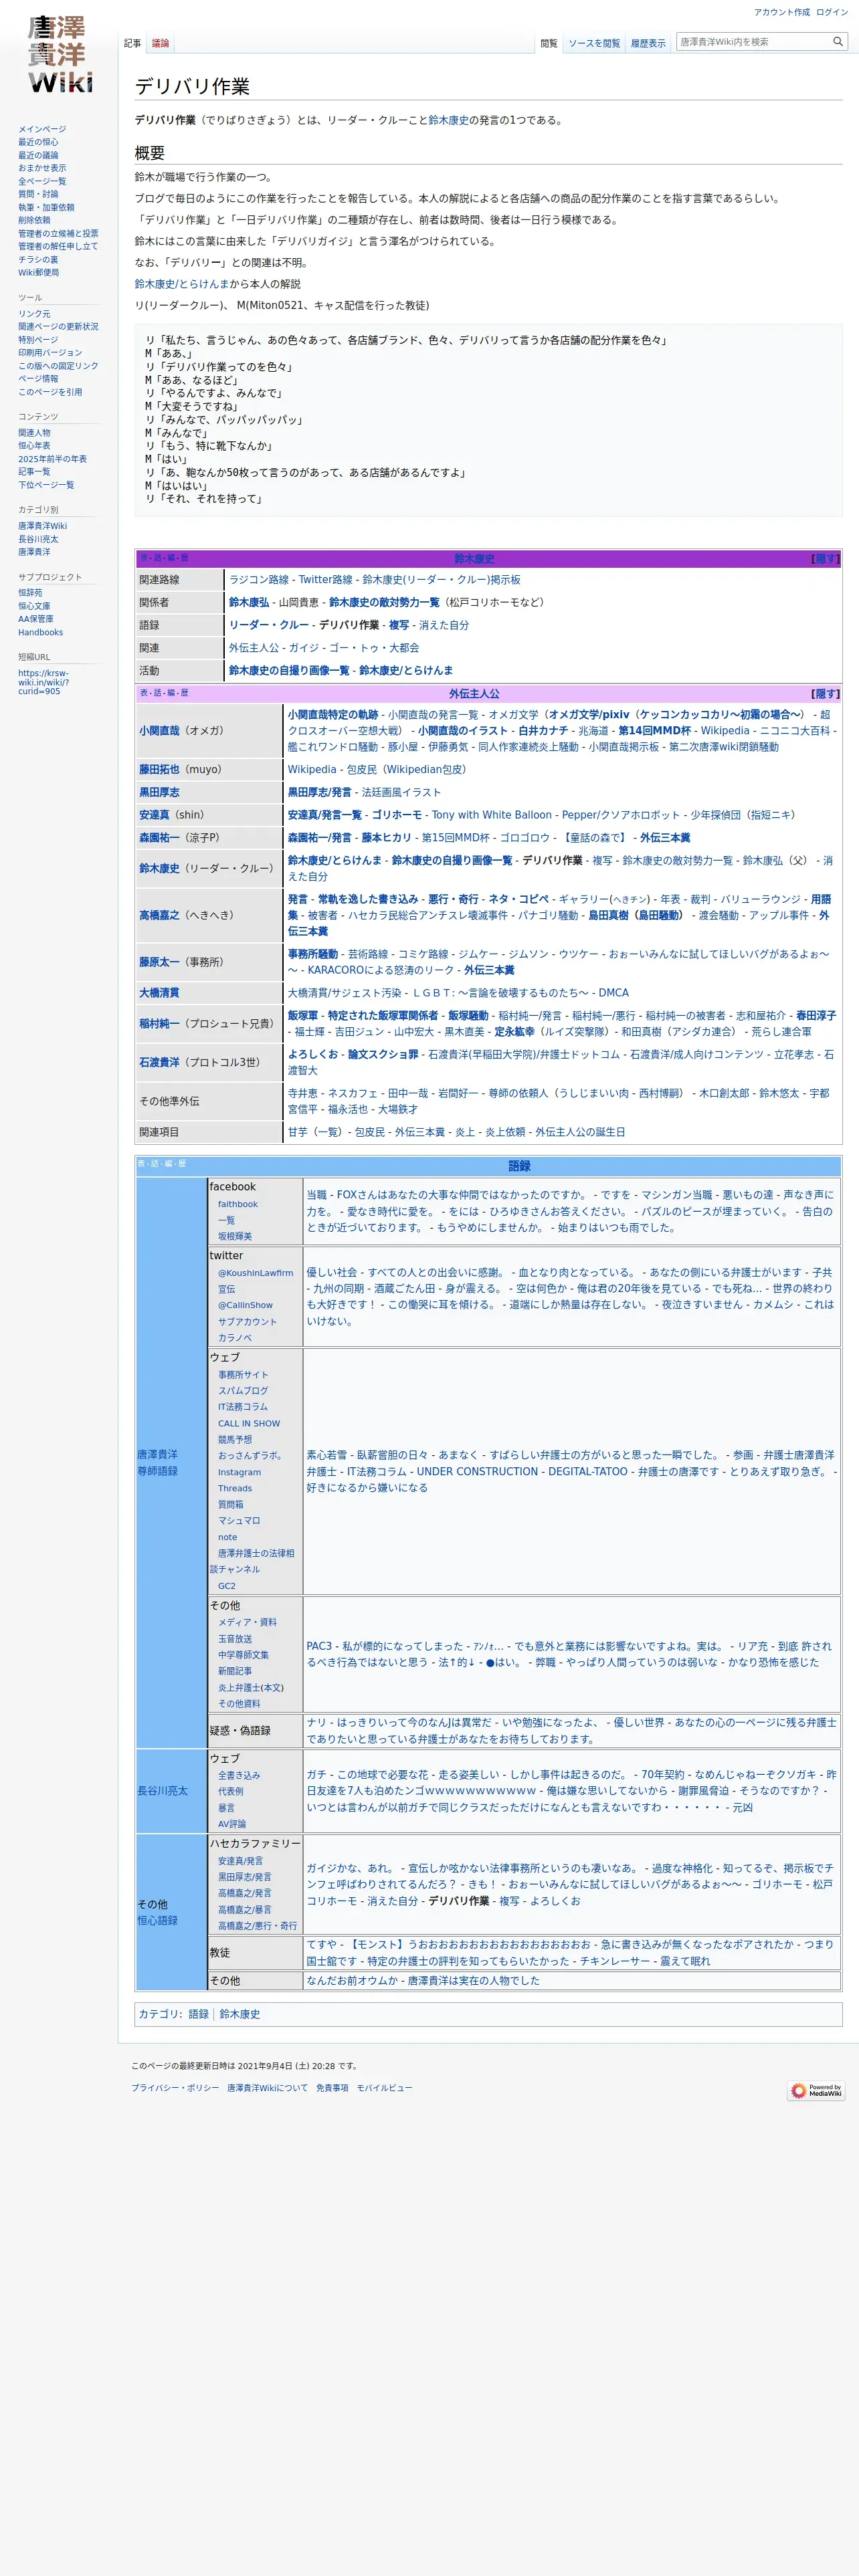Open 恒心文庫 in the subprojects section
This screenshot has width=859, height=2576.
tap(34, 606)
